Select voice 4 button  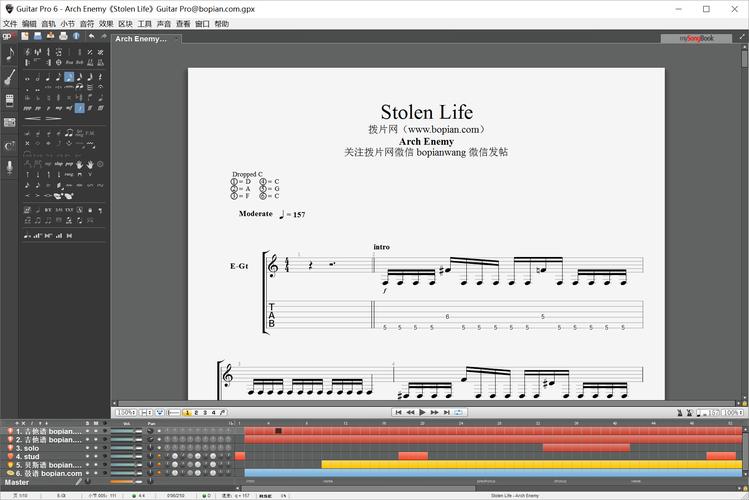213,413
